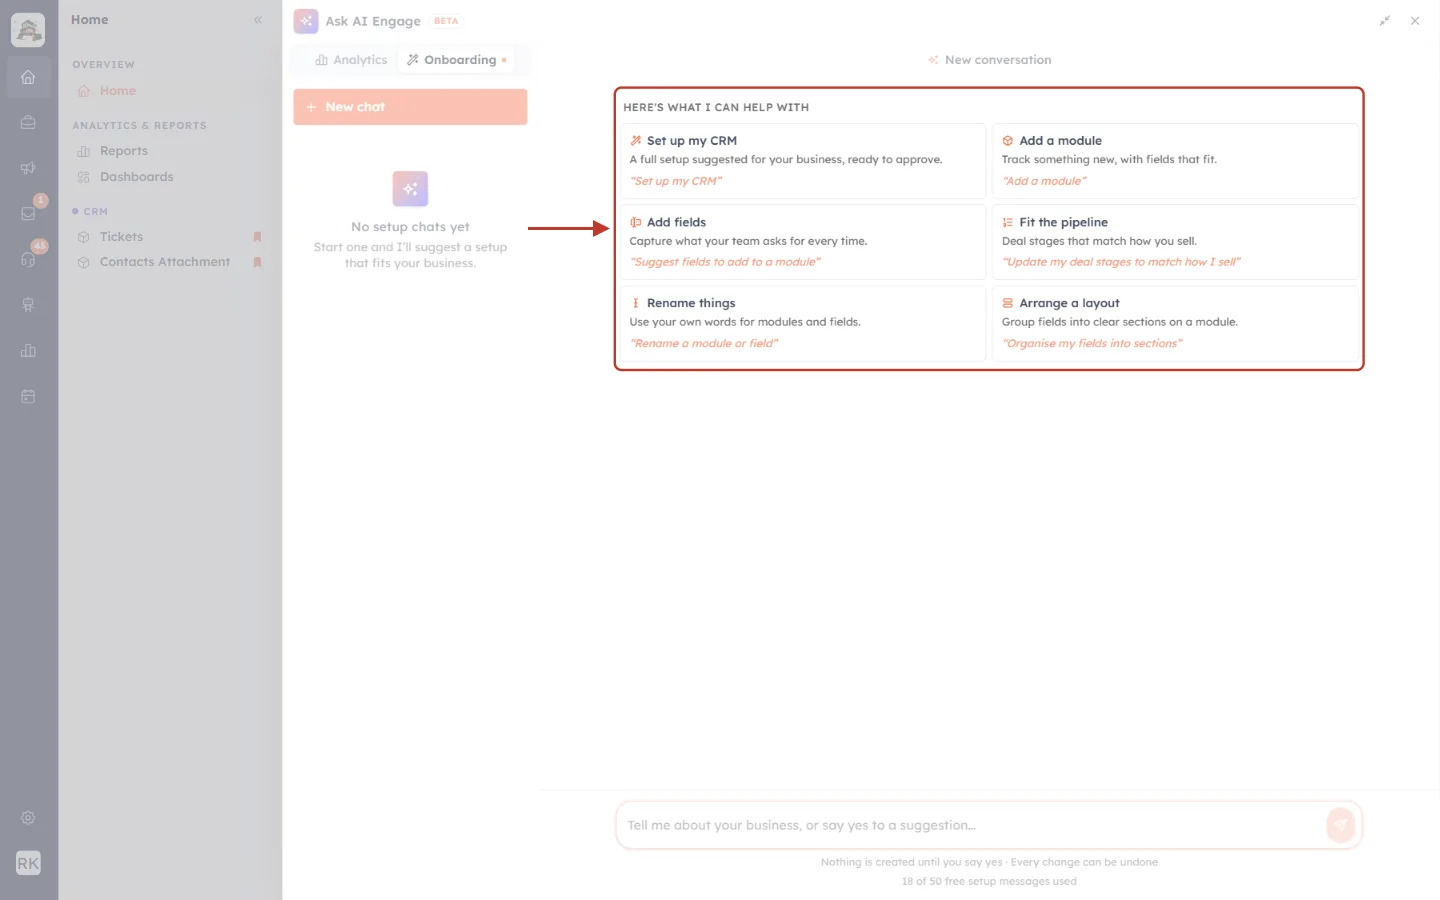Toggle the bookmark on the Tickets row
1440x900 pixels.
(257, 237)
